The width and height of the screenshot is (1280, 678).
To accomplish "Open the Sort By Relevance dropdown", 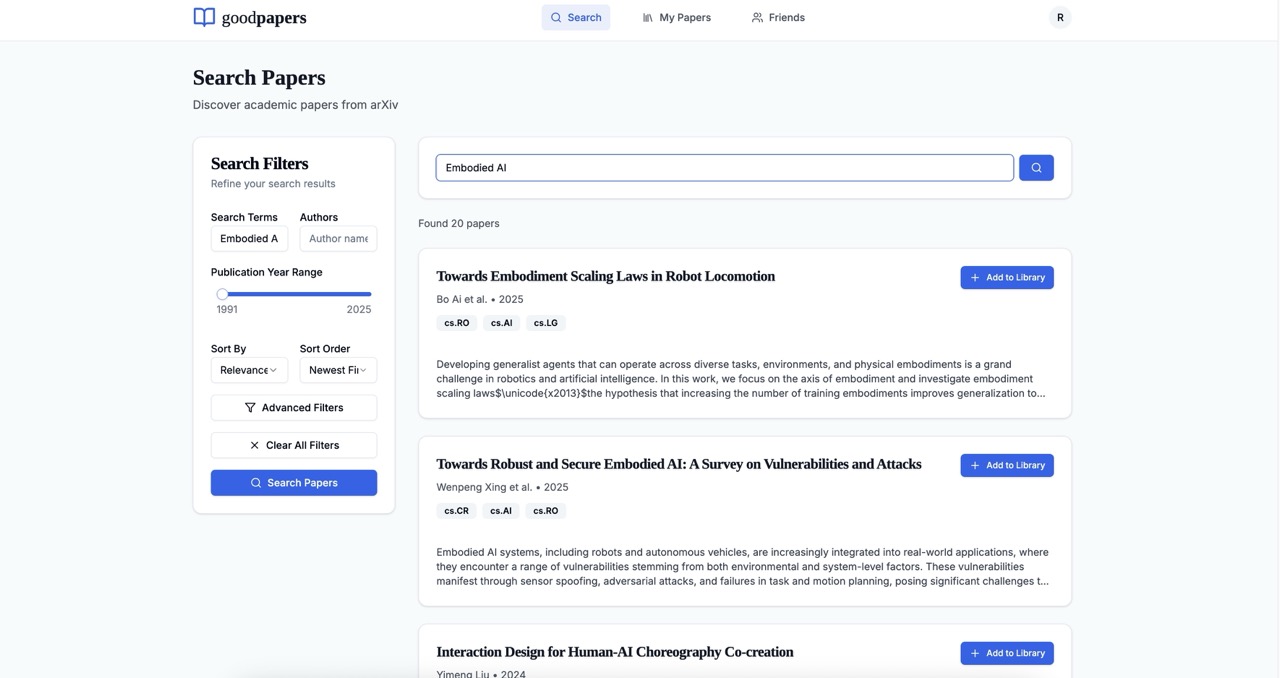I will (249, 370).
